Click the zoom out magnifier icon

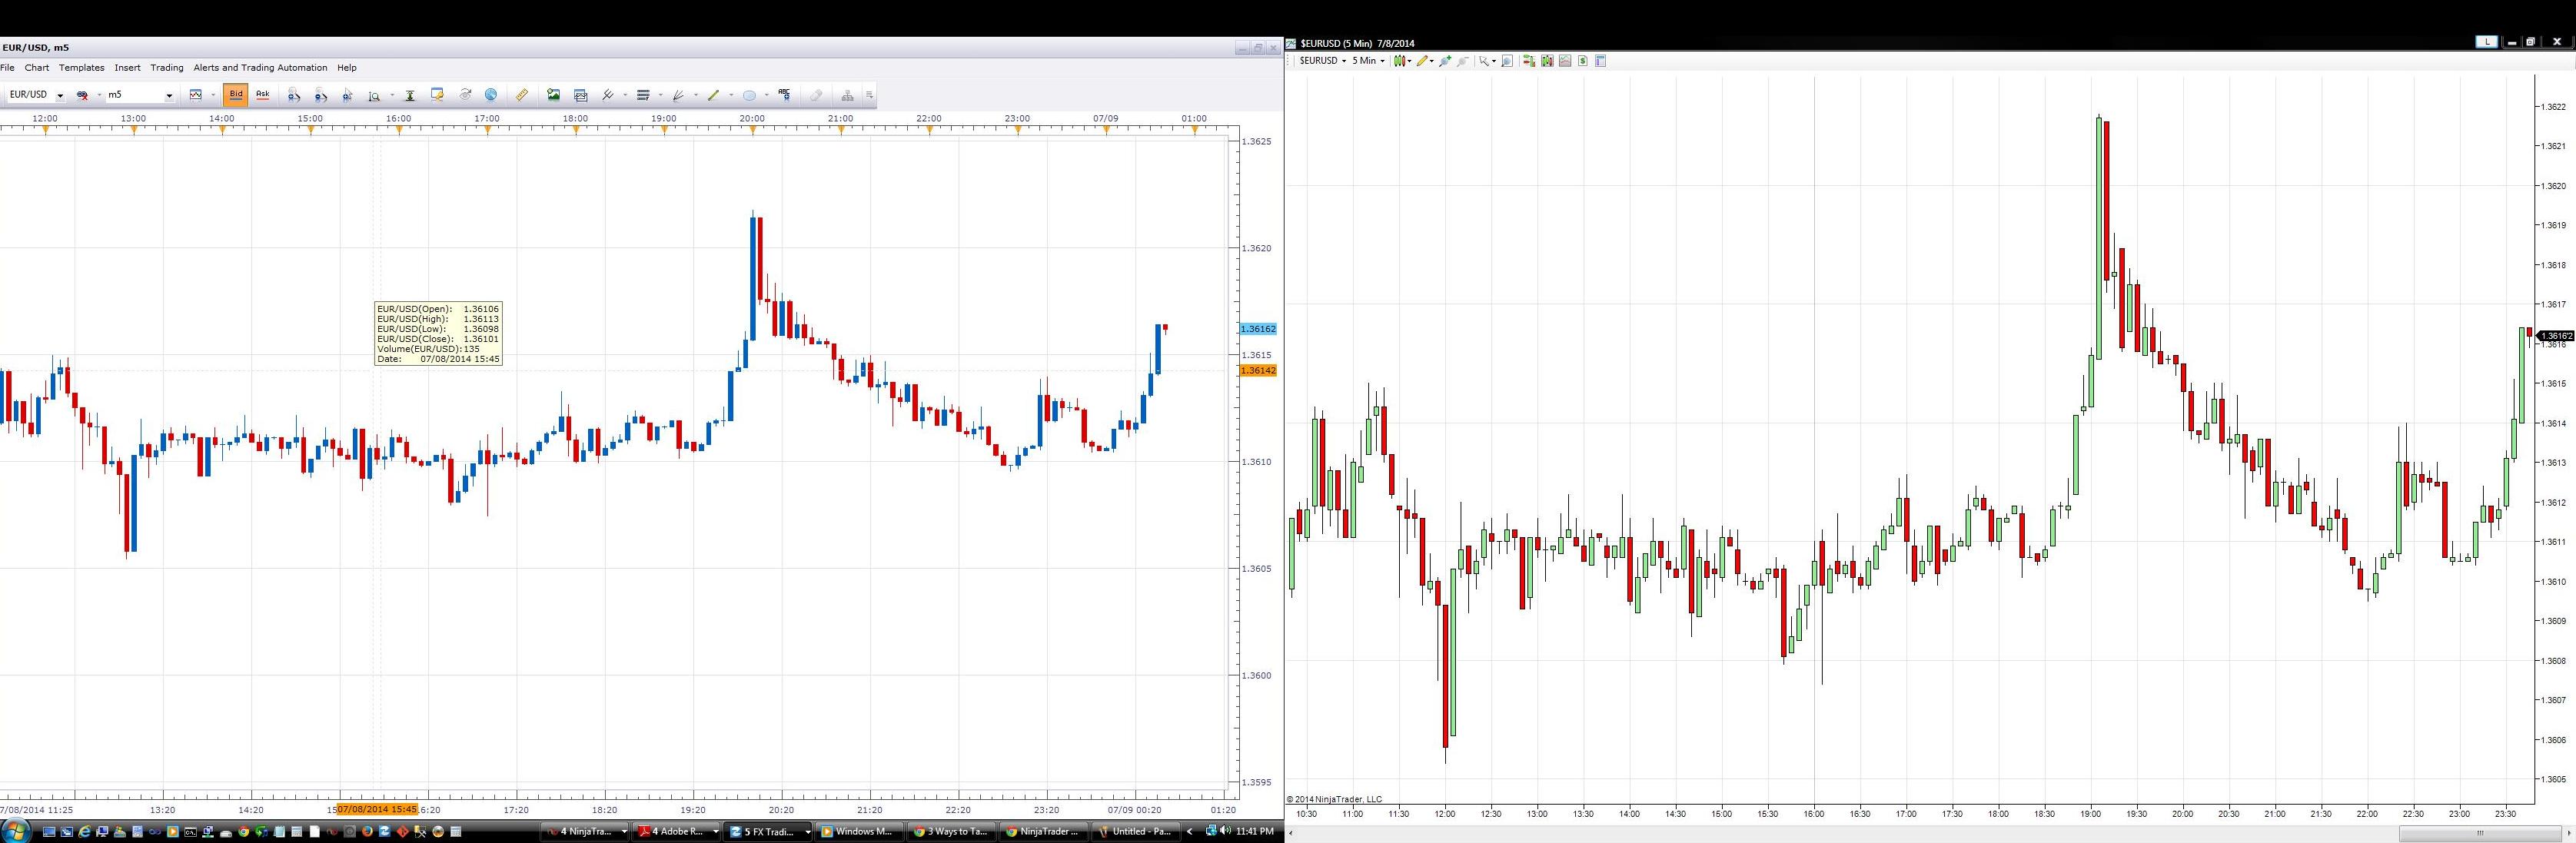(321, 95)
